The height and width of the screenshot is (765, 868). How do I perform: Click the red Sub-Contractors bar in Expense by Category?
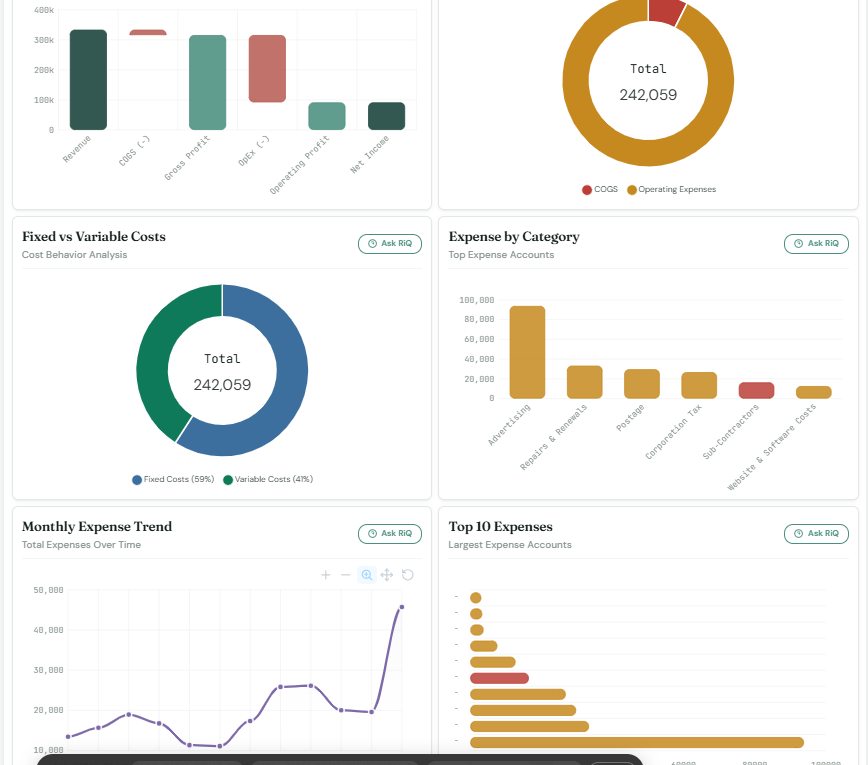pyautogui.click(x=756, y=390)
